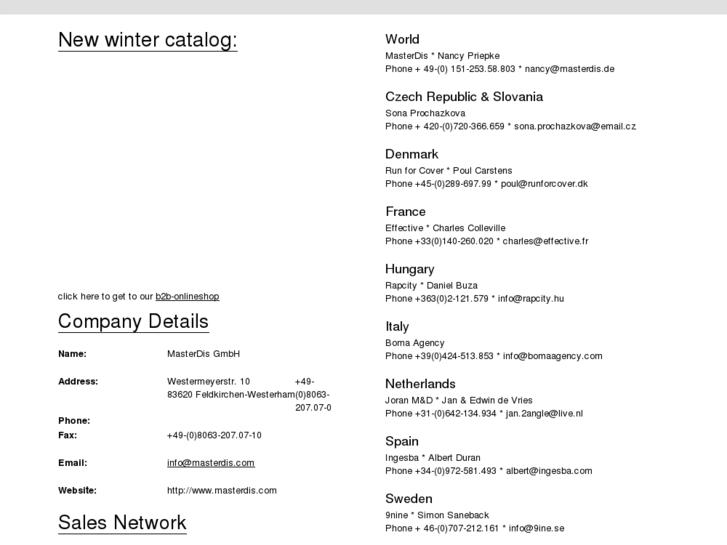The image size is (727, 545).
Task: Click the info@9ine.se email address
Action: (536, 528)
